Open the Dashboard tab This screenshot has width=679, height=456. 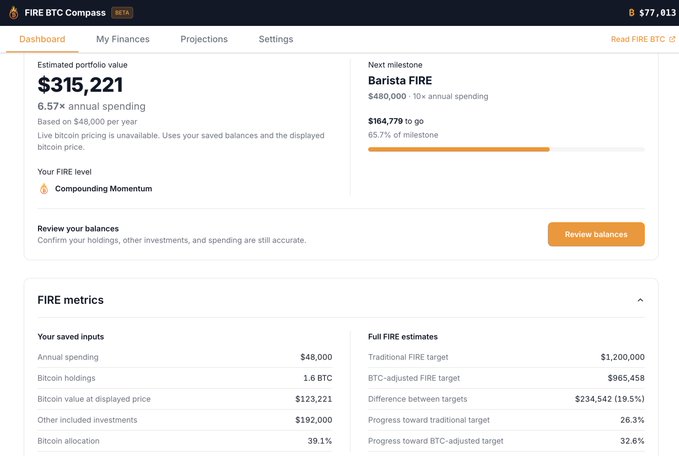(42, 39)
